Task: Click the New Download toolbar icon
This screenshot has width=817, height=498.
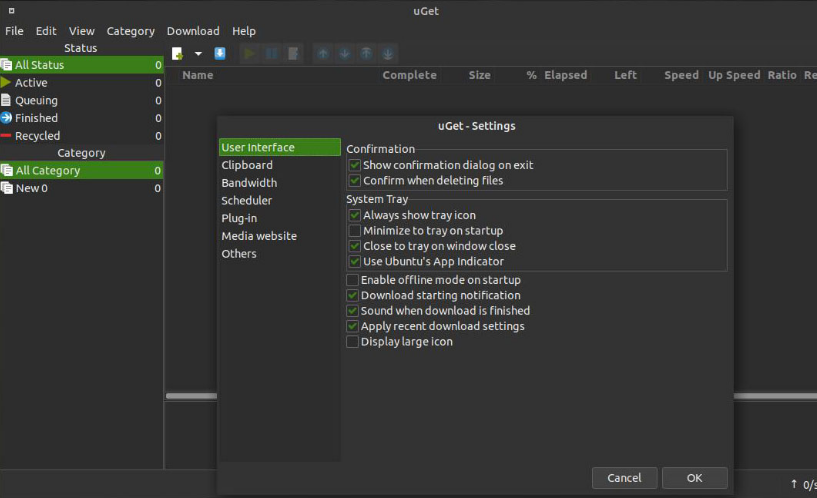Action: click(178, 54)
